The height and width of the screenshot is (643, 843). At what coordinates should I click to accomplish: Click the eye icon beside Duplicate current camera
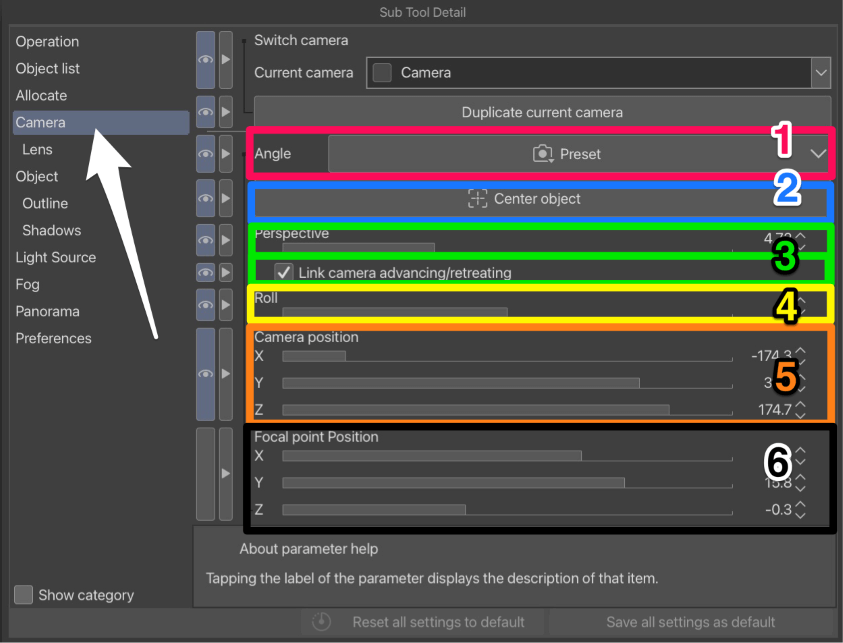click(x=205, y=112)
